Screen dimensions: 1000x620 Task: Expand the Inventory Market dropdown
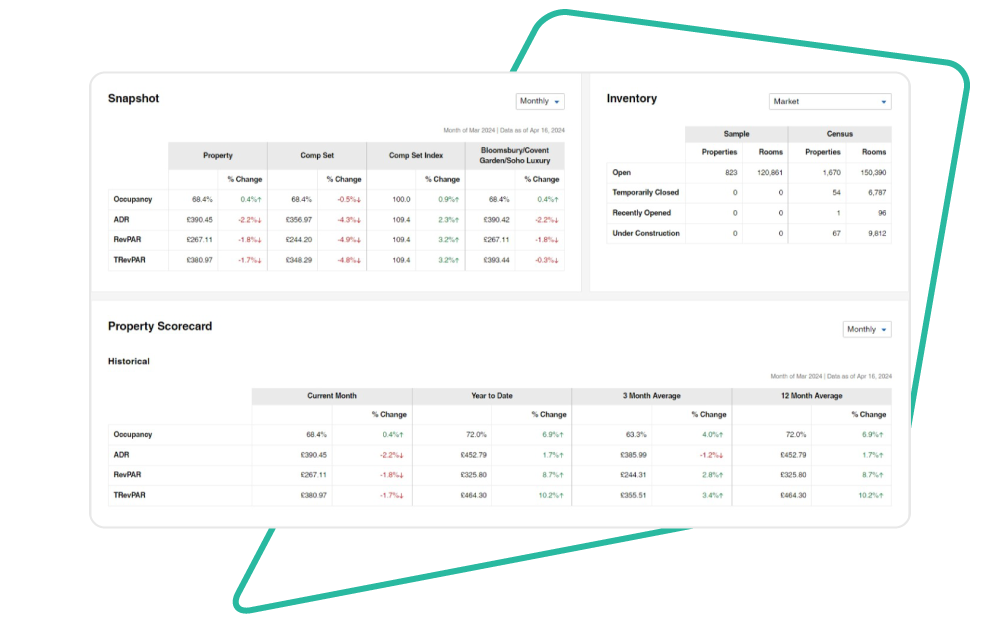click(829, 102)
